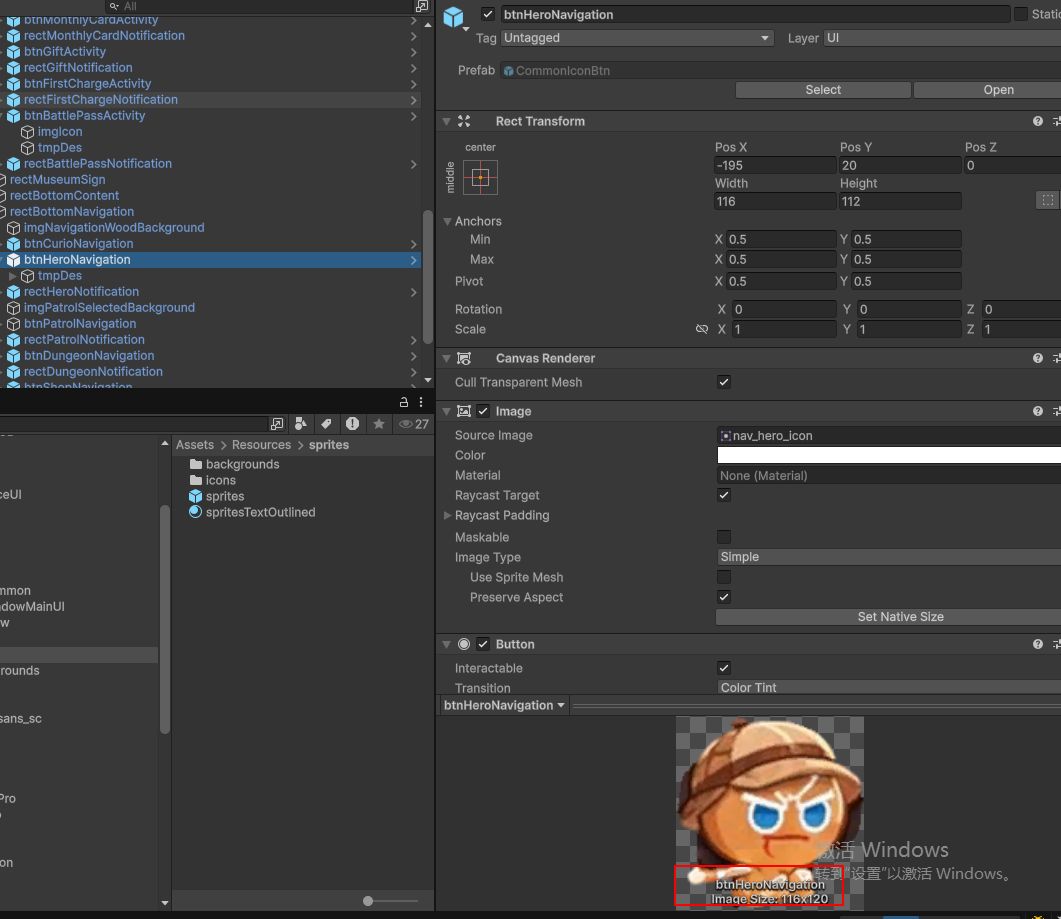Toggle hidden packages visibility count 27
The width and height of the screenshot is (1061, 919).
pyautogui.click(x=413, y=424)
